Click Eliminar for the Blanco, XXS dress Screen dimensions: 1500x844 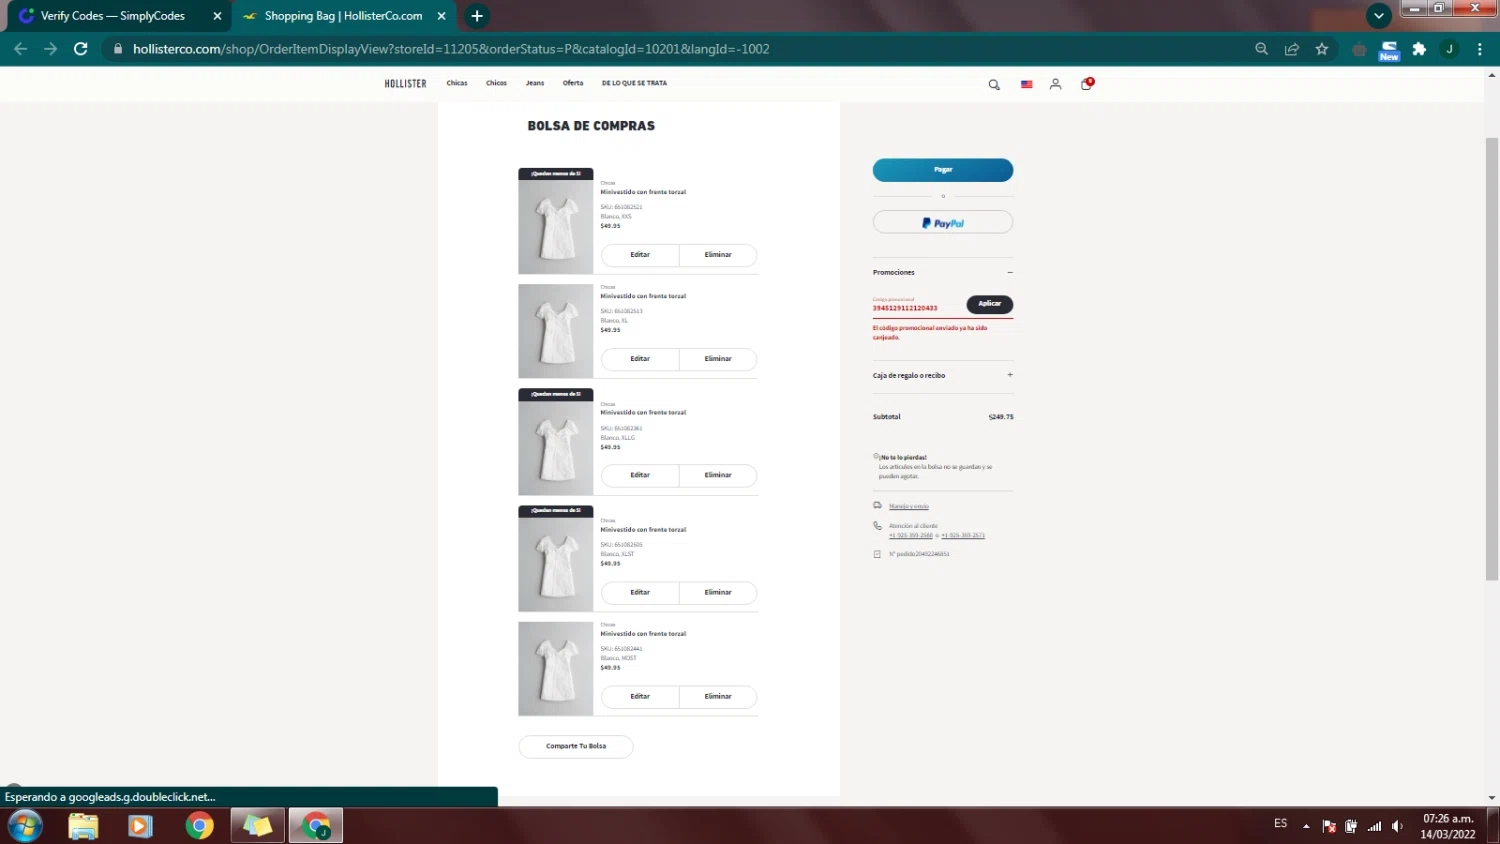[x=718, y=255]
